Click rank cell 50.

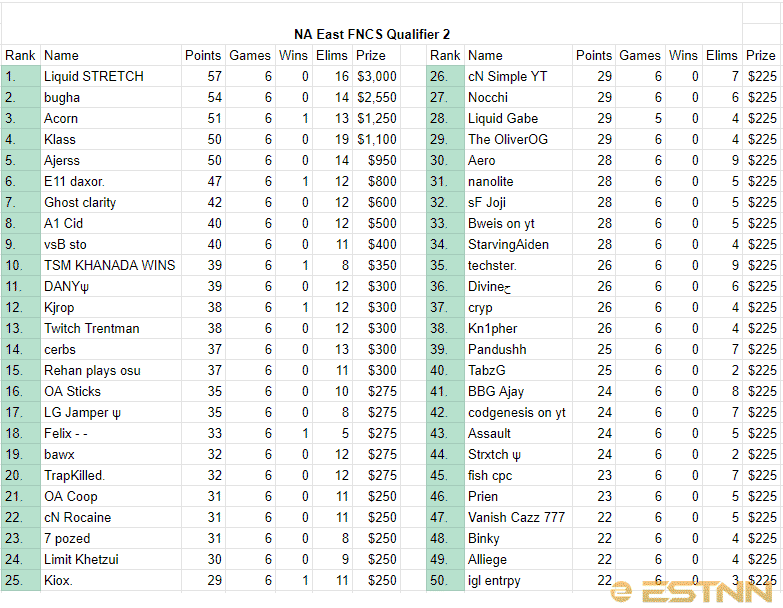click(445, 580)
